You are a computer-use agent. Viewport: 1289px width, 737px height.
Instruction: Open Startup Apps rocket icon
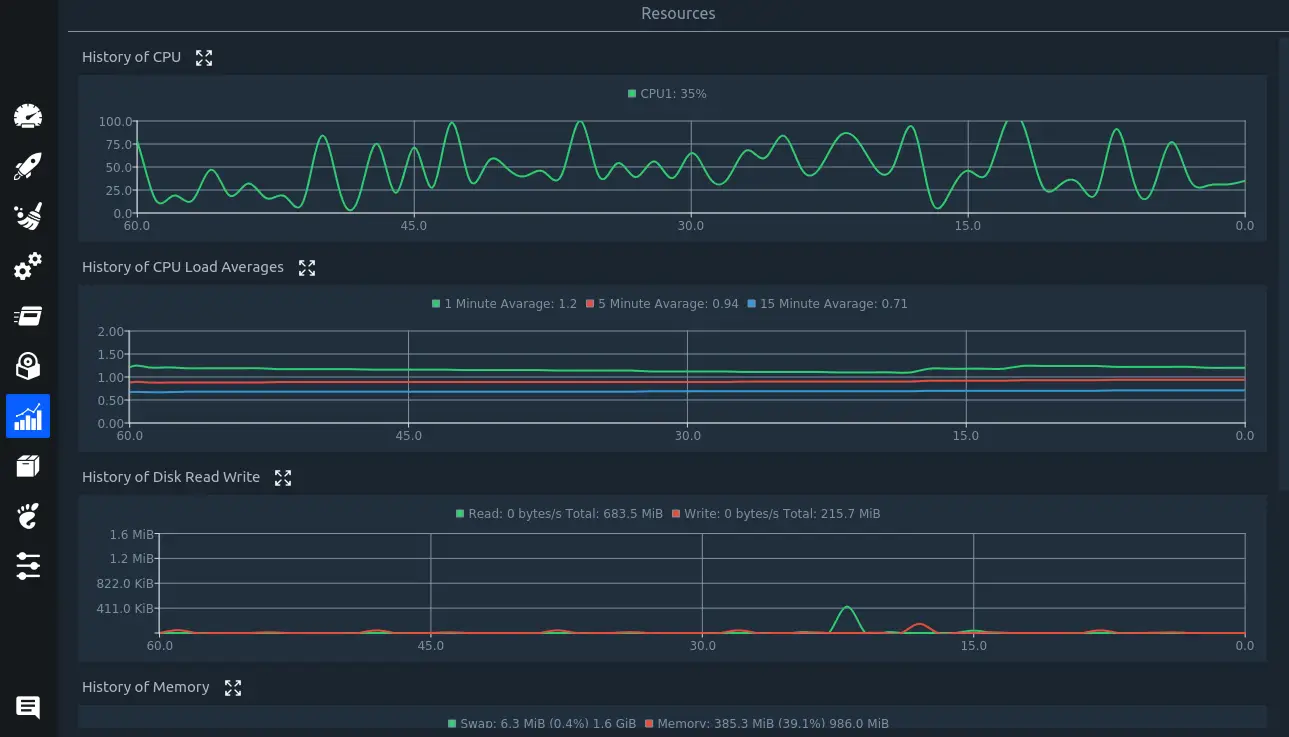click(28, 167)
